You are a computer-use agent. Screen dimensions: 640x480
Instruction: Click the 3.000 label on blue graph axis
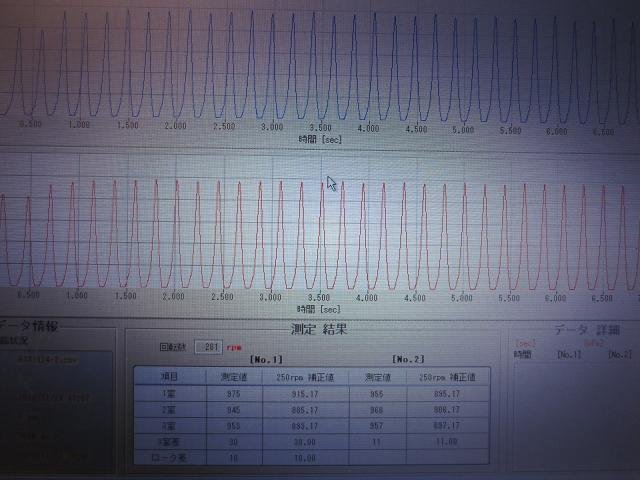(272, 127)
